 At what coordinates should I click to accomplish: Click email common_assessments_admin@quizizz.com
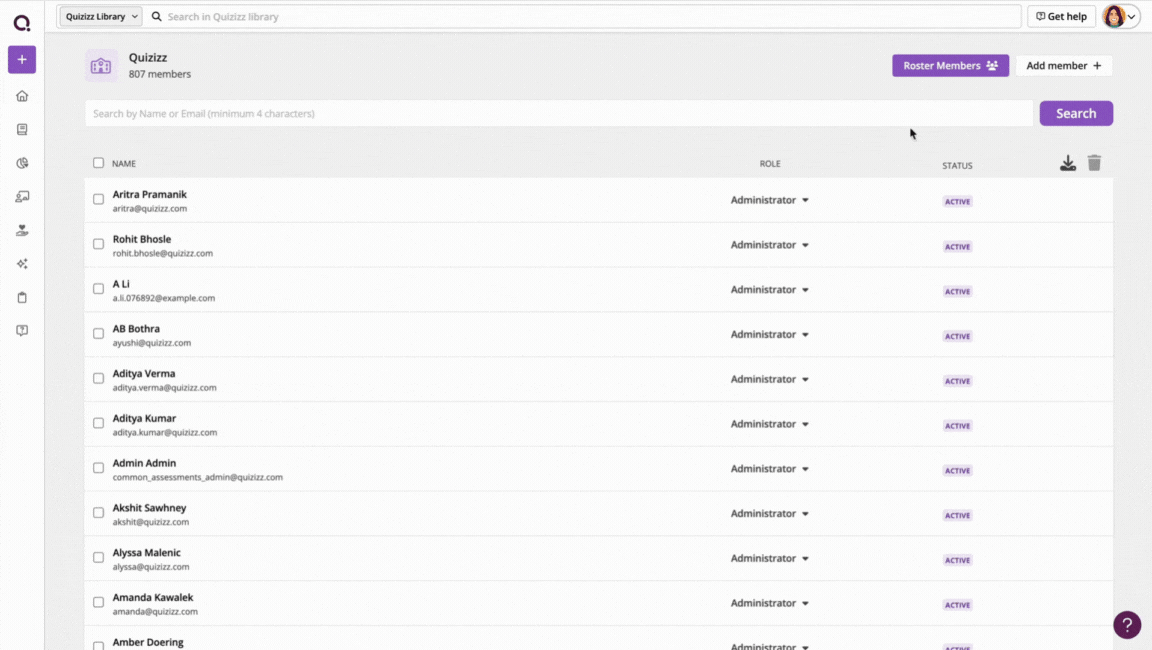[x=198, y=477]
